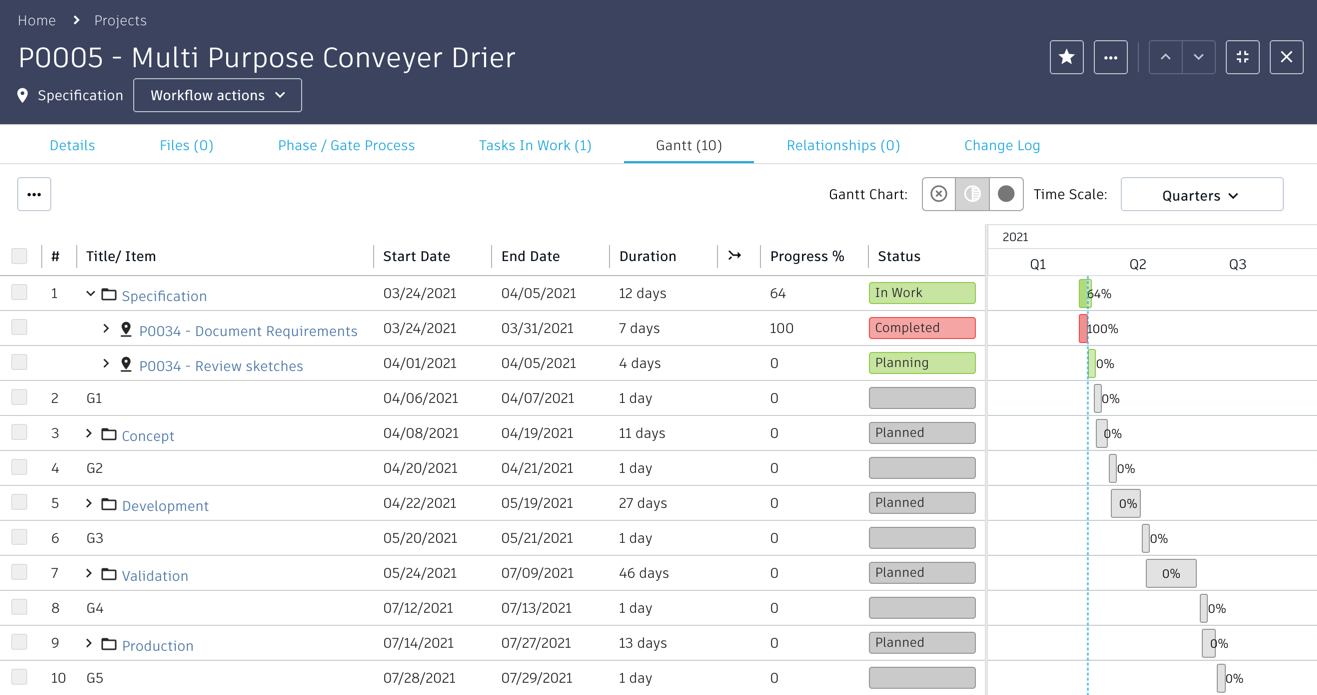Image resolution: width=1317 pixels, height=695 pixels.
Task: Go to Home in the breadcrumb
Action: [x=37, y=20]
